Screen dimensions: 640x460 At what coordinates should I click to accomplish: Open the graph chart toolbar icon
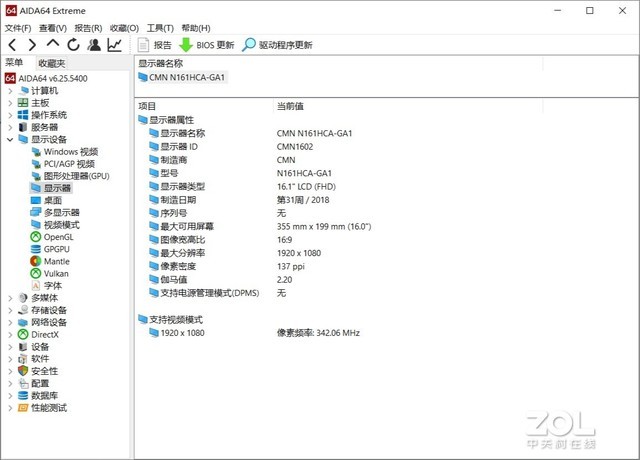pyautogui.click(x=115, y=44)
